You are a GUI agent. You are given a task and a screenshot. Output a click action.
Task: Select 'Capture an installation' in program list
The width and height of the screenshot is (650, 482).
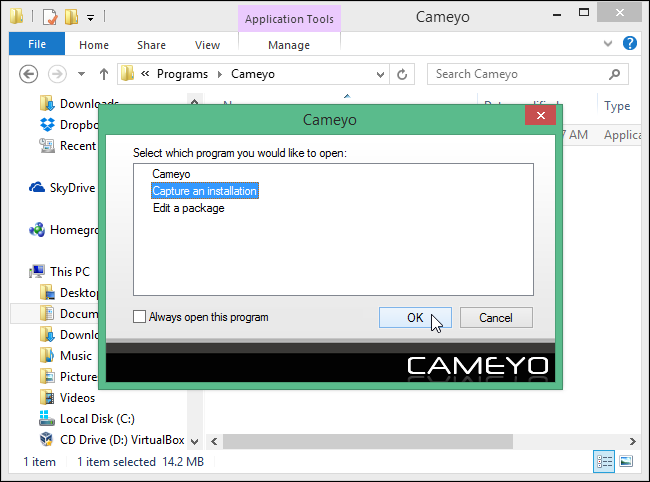coord(205,191)
